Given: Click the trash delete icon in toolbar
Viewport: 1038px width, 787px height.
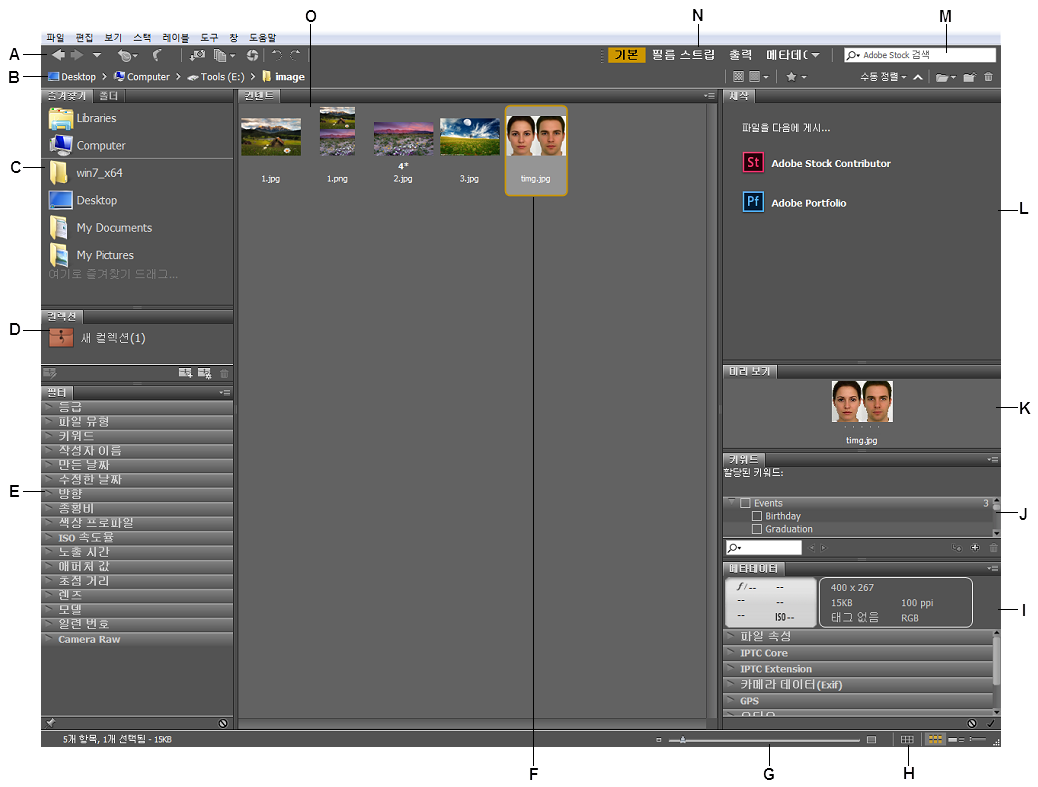Looking at the screenshot, I should tap(988, 77).
